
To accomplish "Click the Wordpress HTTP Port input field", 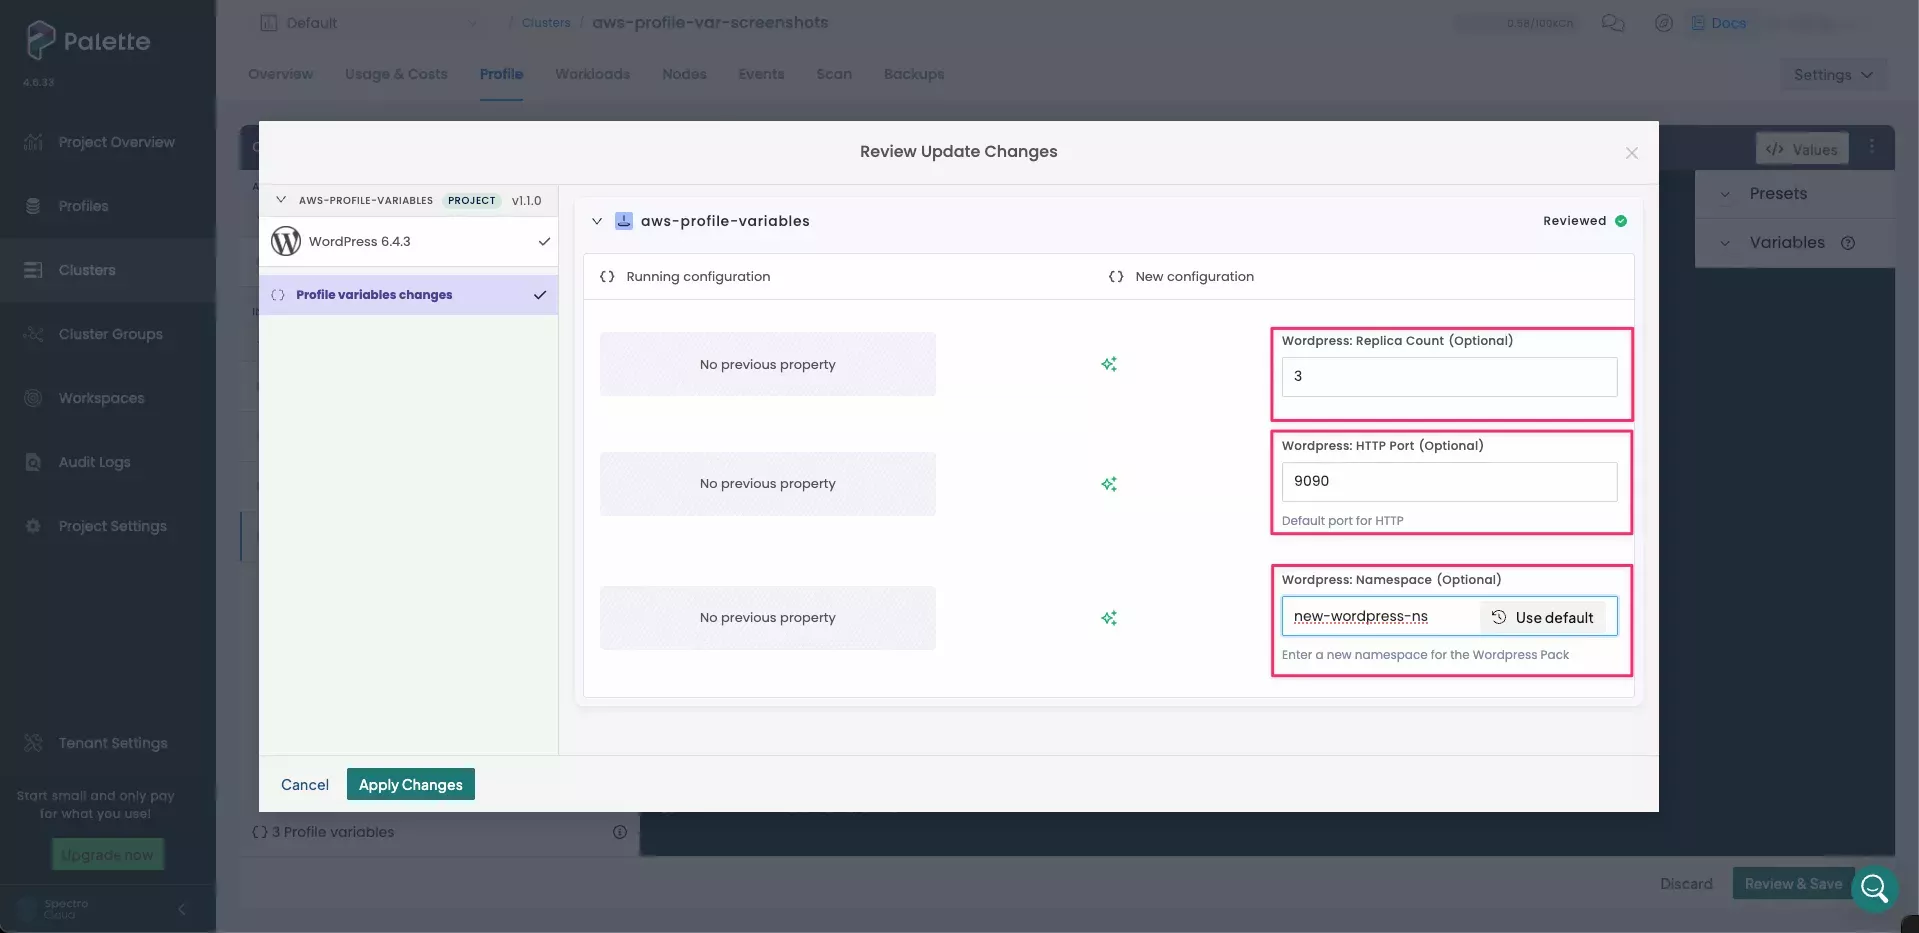I will tap(1448, 481).
